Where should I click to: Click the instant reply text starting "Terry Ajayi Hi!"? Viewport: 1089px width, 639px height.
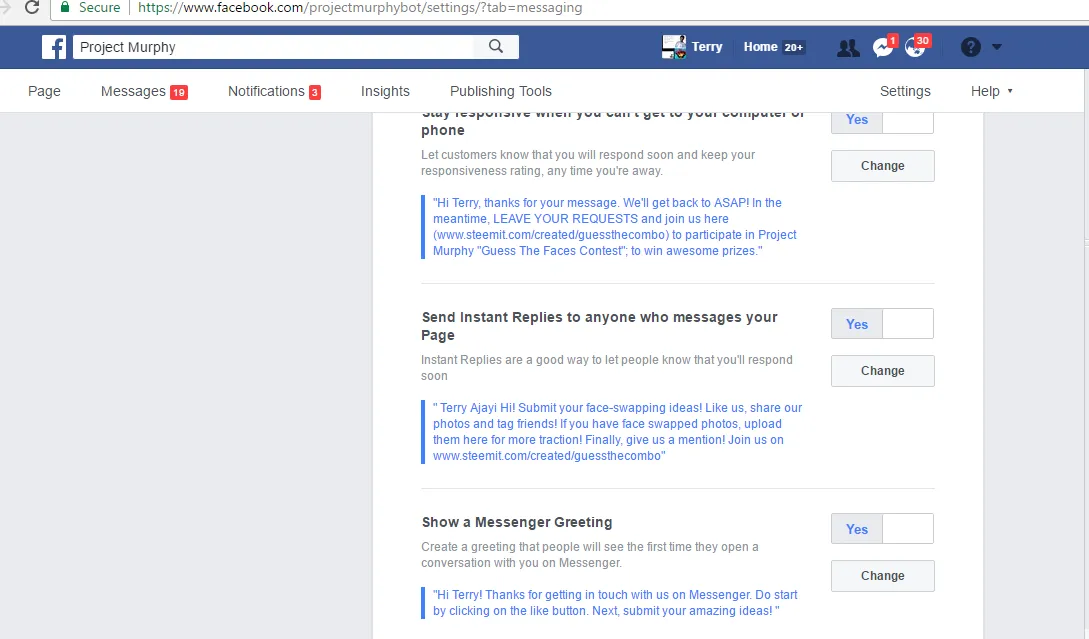pyautogui.click(x=617, y=431)
